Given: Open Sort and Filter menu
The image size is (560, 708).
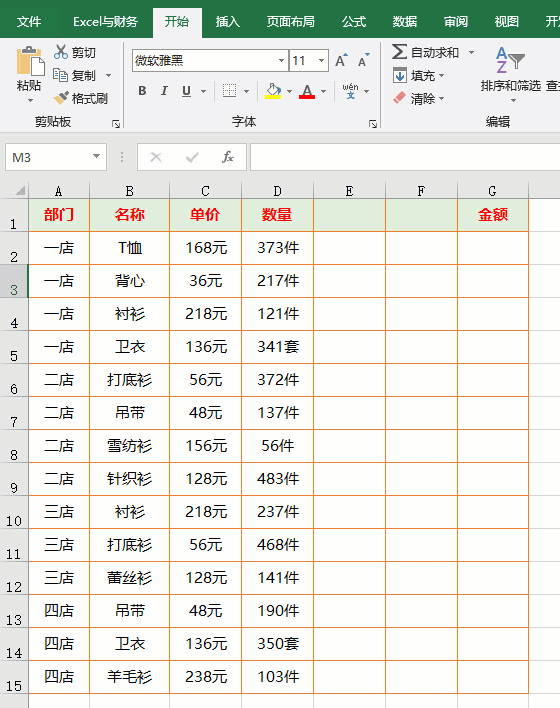Looking at the screenshot, I should (x=510, y=74).
